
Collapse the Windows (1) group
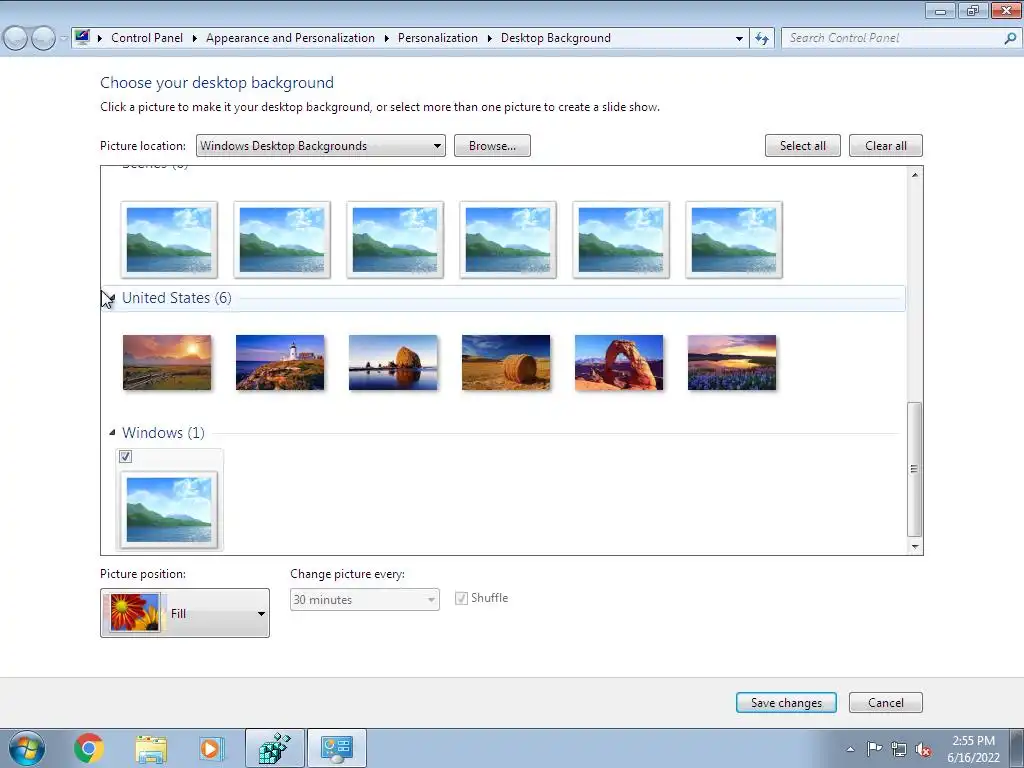coord(112,432)
